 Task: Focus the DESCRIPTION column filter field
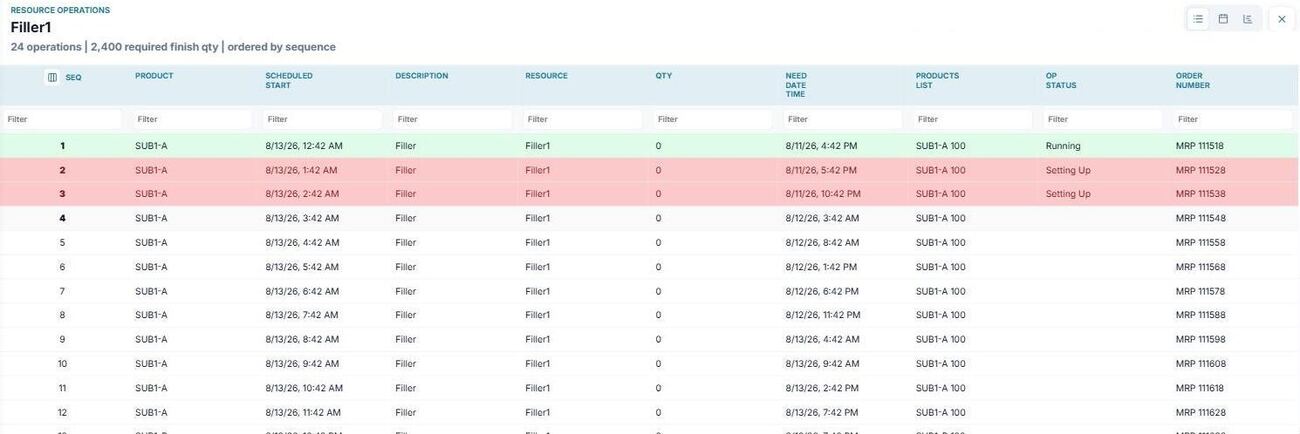(x=452, y=119)
